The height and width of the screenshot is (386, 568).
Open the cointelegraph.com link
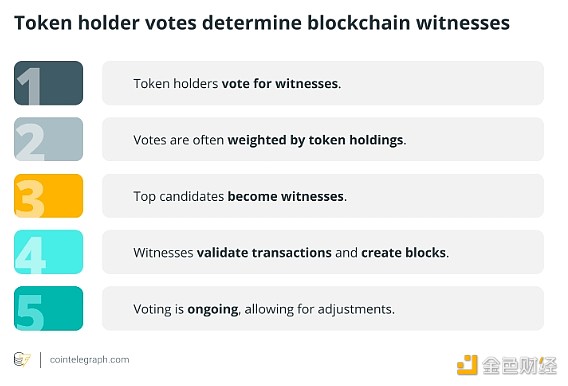(x=89, y=360)
